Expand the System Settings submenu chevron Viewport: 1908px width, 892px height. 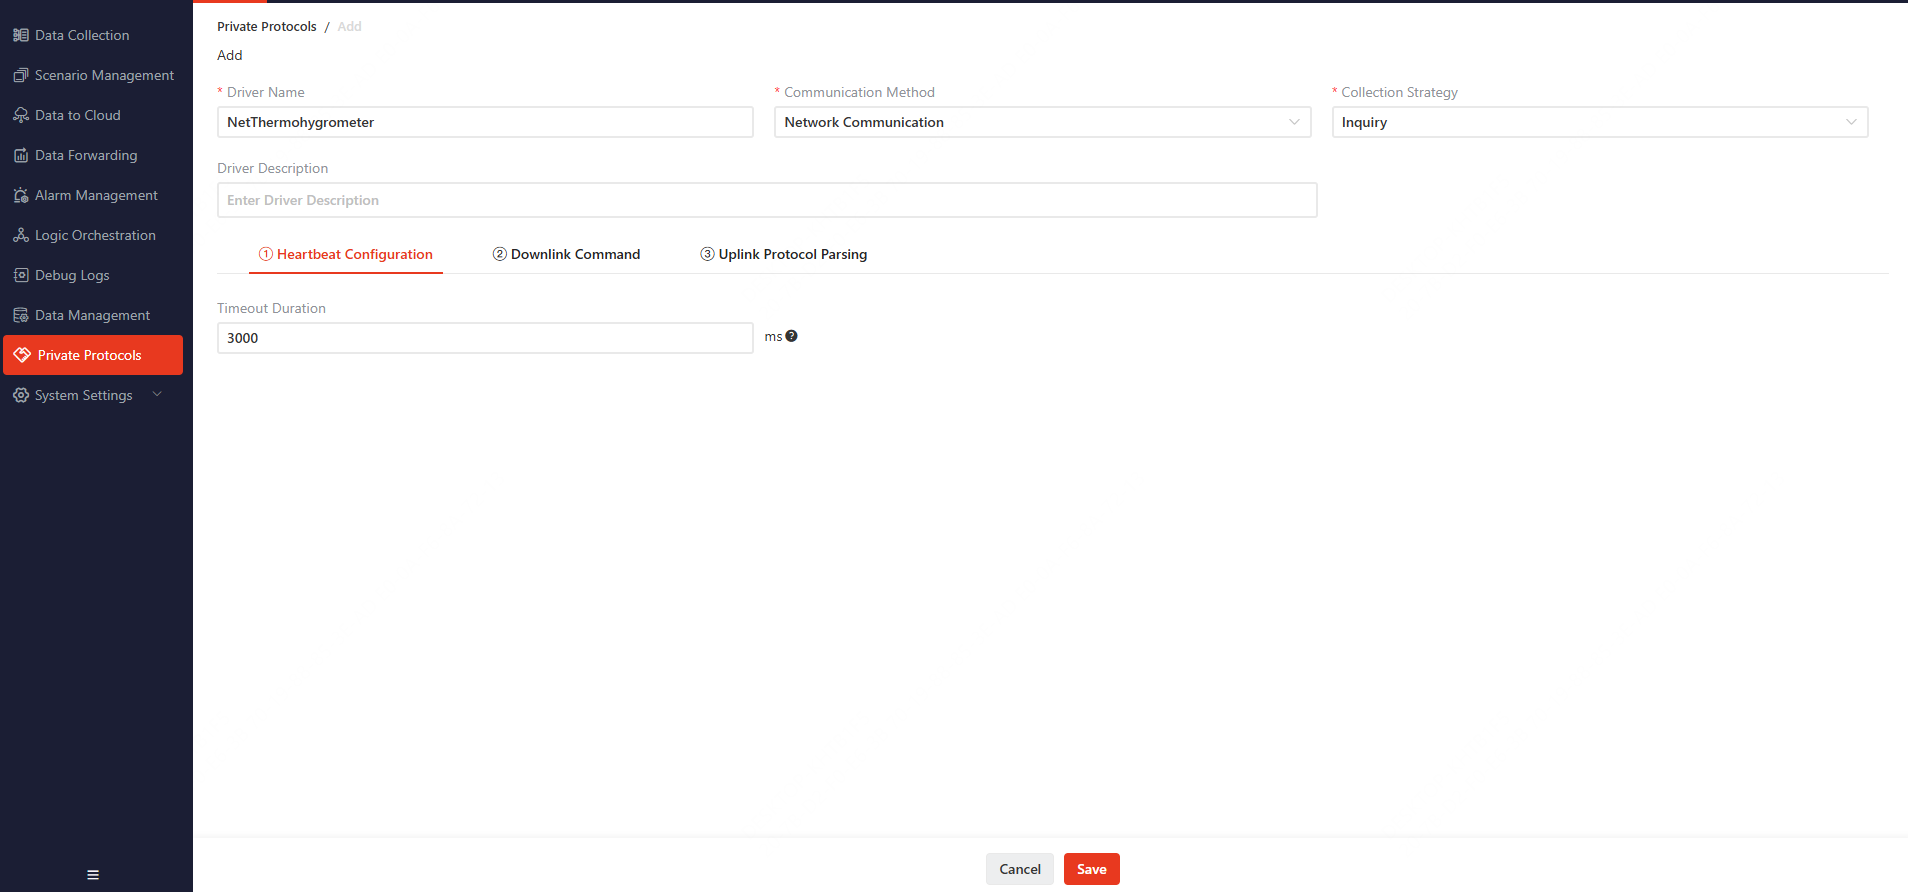[x=157, y=394]
